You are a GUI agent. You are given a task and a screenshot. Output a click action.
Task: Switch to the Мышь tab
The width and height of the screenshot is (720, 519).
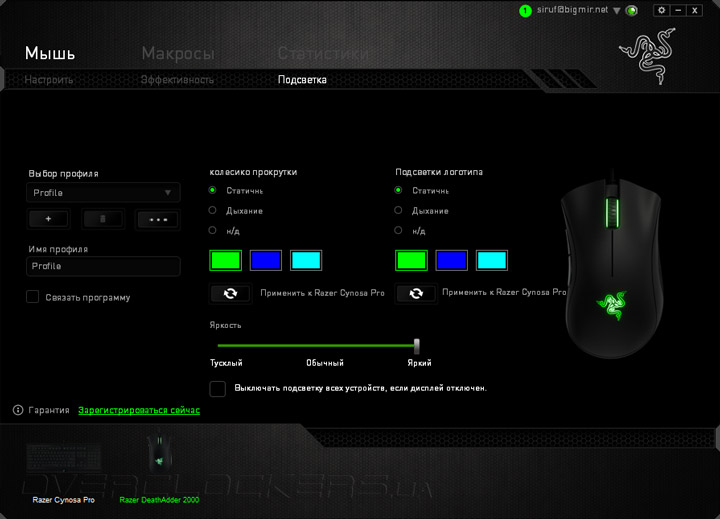coord(50,53)
